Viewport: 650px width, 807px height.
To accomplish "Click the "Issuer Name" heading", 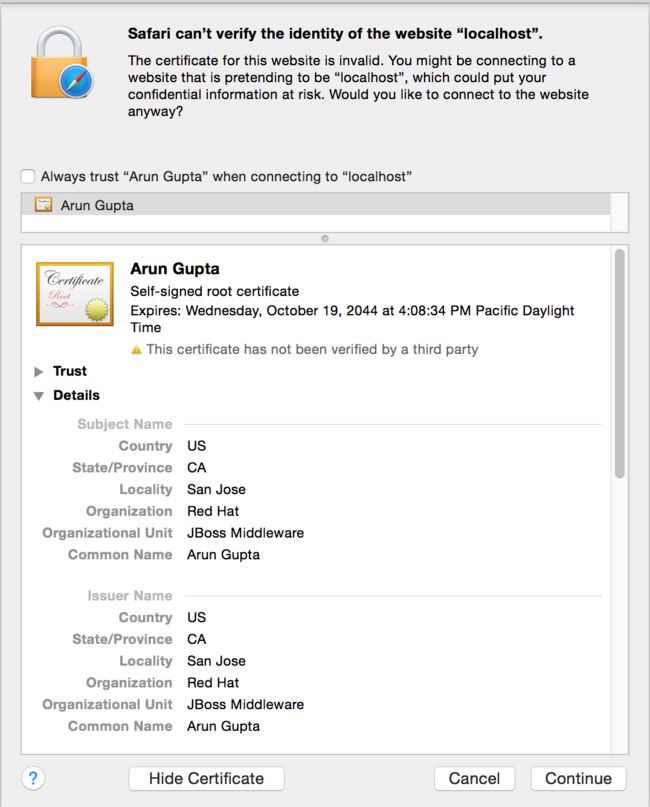I will pos(130,595).
